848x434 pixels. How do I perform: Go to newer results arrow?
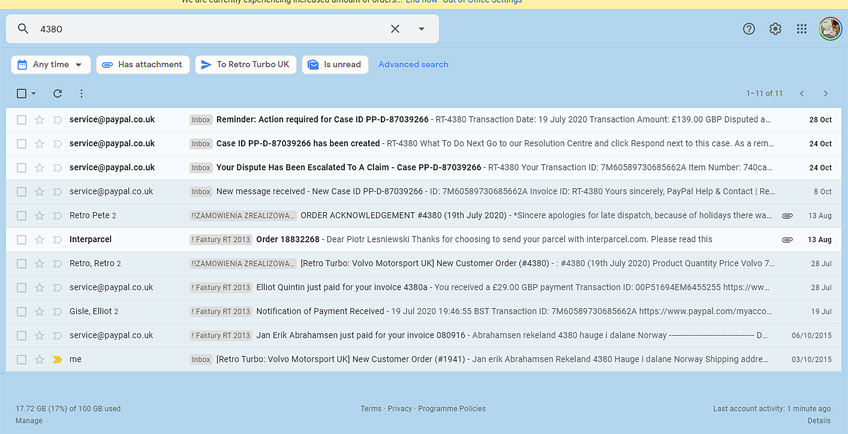coord(802,94)
